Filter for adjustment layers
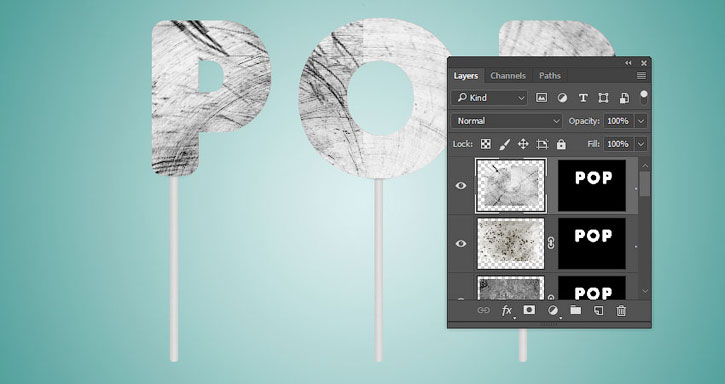The height and width of the screenshot is (384, 725). coord(562,98)
